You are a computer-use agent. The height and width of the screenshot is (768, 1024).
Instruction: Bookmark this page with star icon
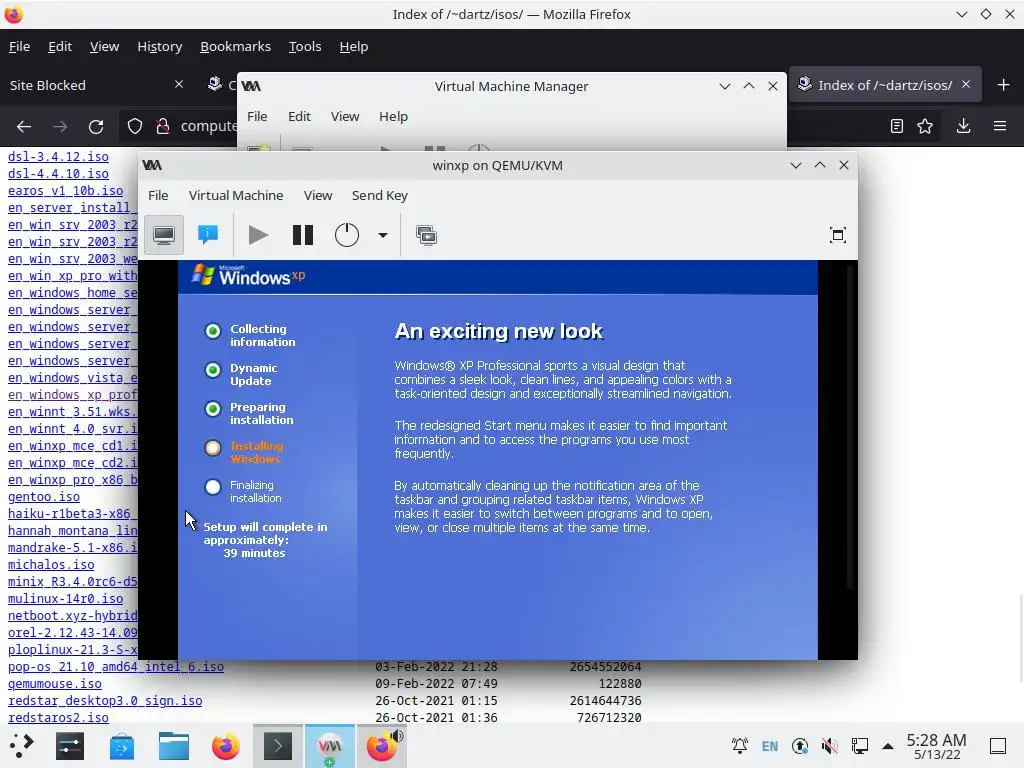point(925,126)
